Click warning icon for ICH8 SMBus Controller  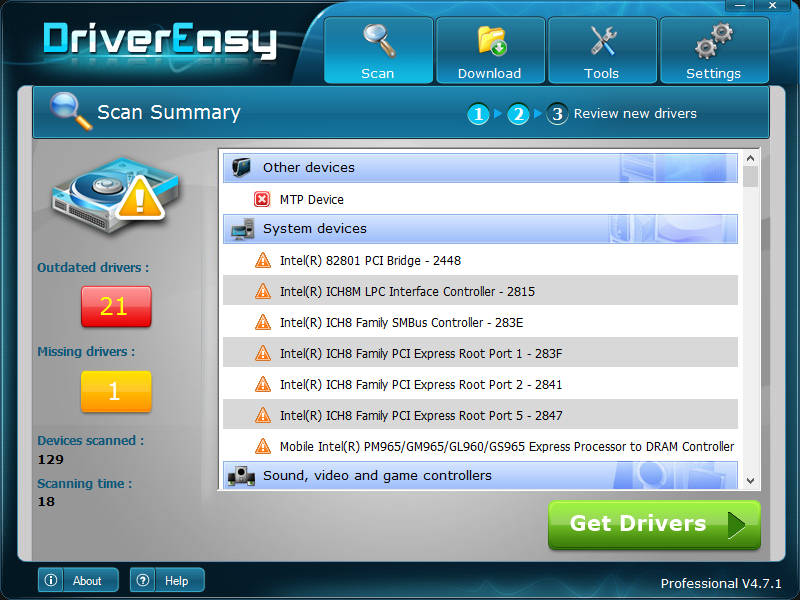[x=263, y=322]
